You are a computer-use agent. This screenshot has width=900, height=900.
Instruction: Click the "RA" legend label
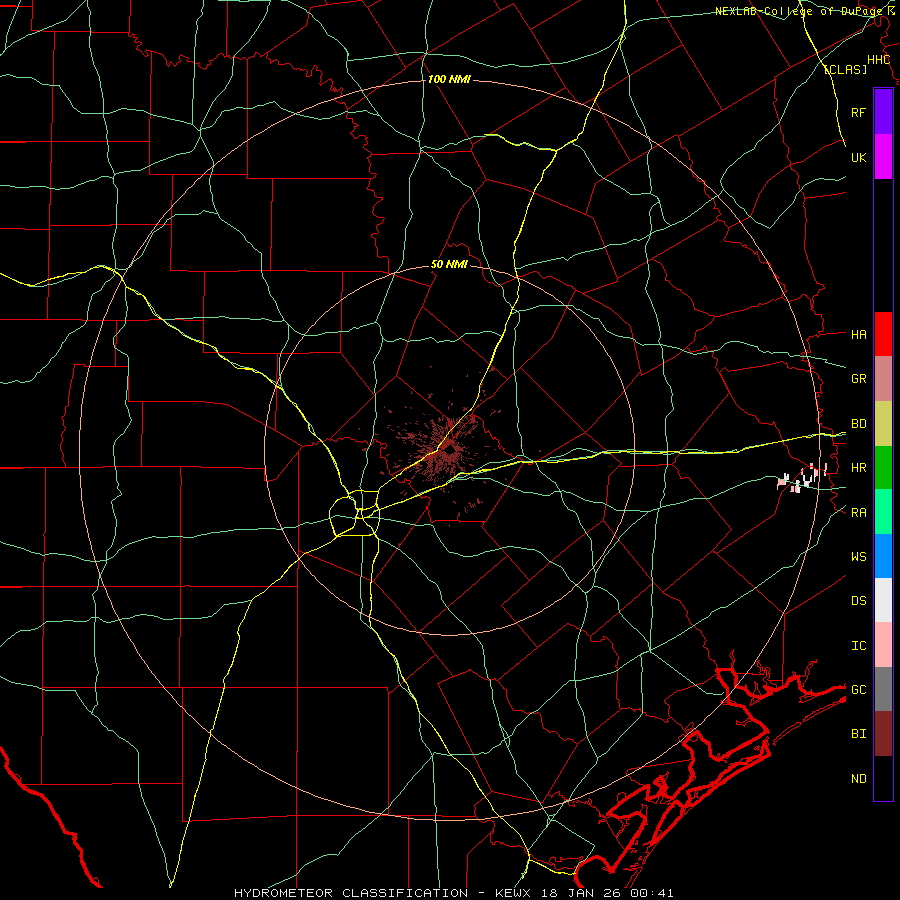tap(859, 512)
